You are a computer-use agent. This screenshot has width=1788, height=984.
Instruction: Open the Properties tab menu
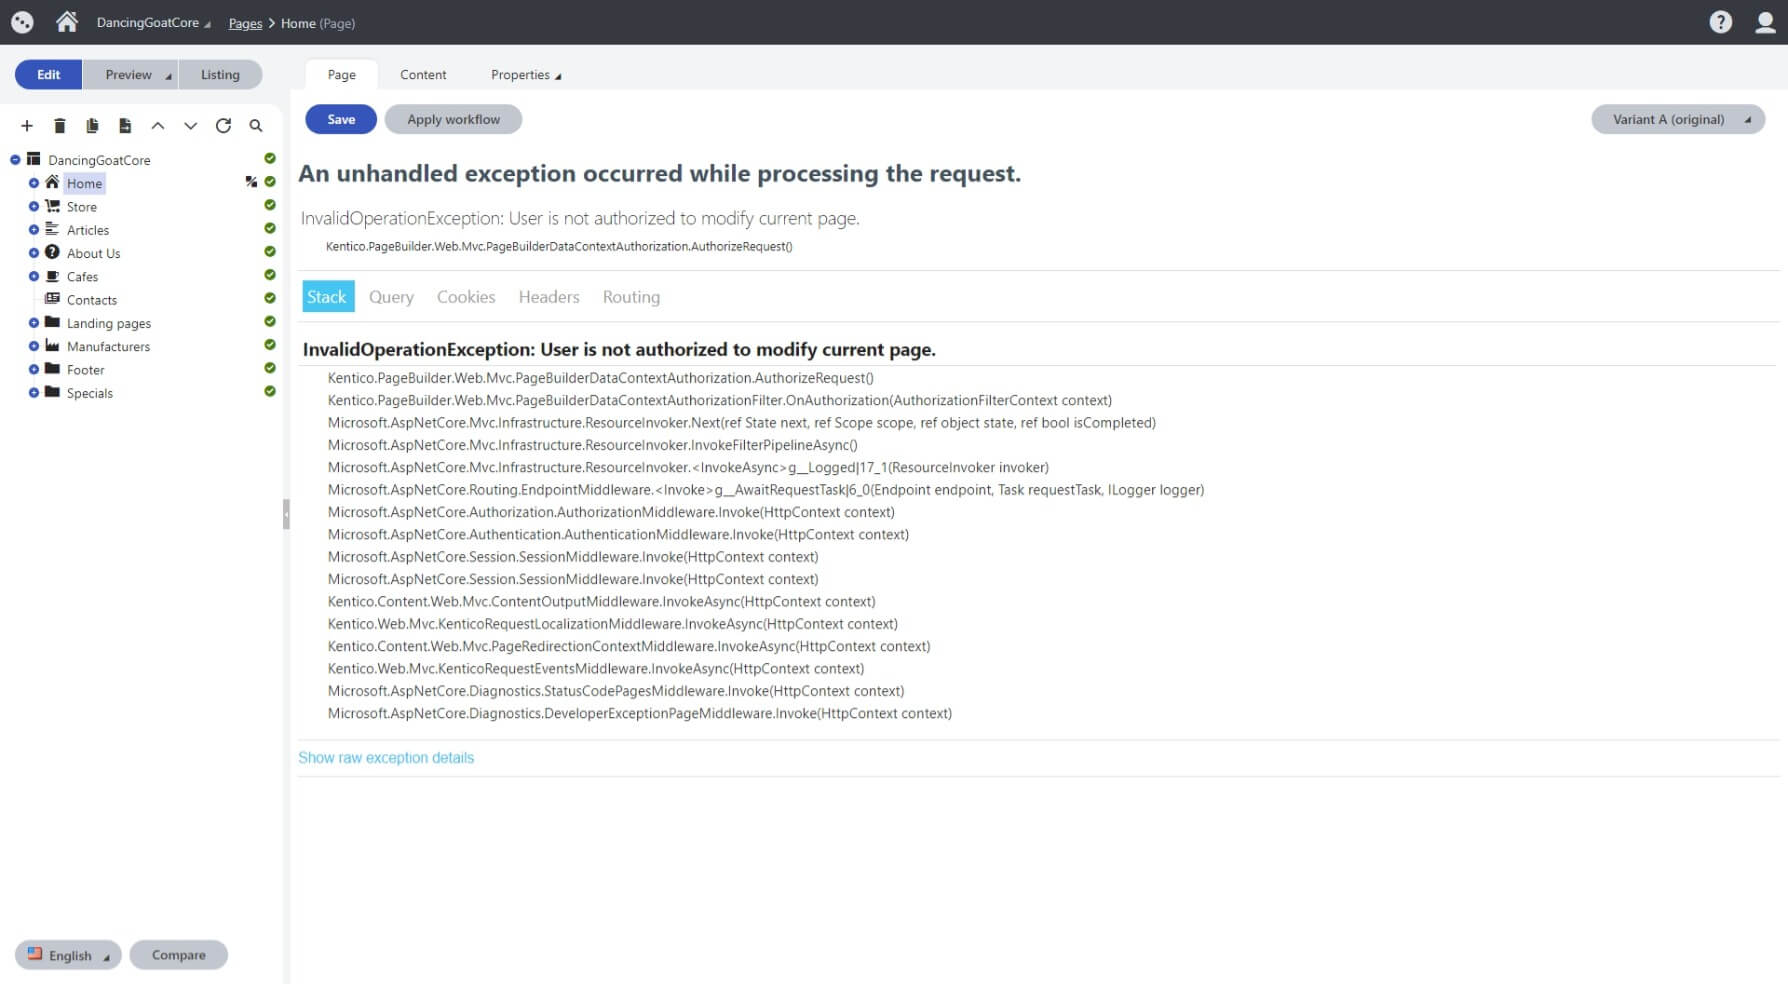click(526, 74)
